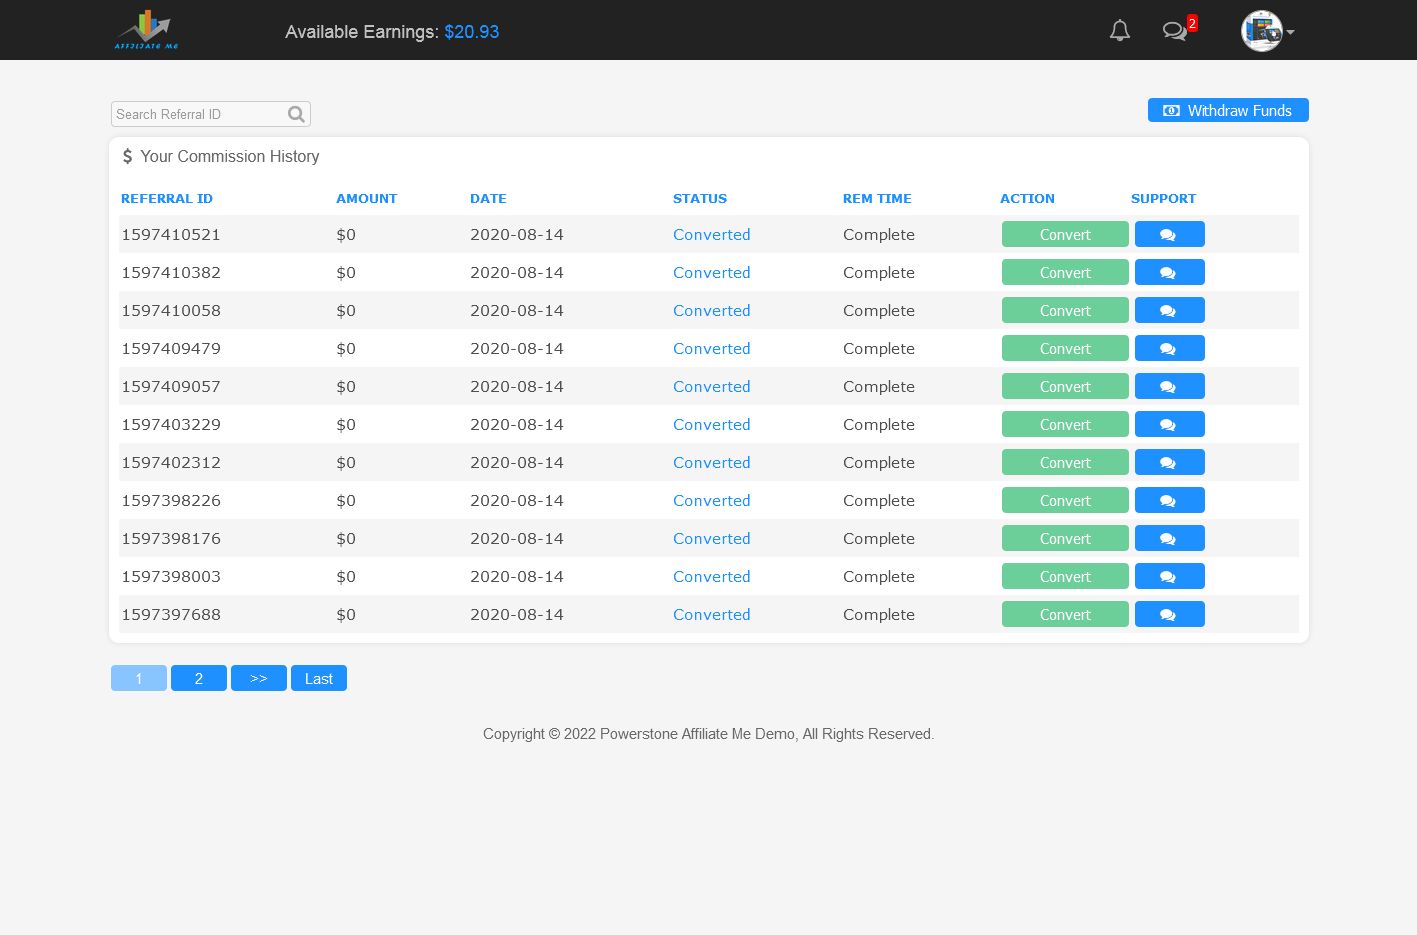Go to next page with >> button

coord(259,679)
